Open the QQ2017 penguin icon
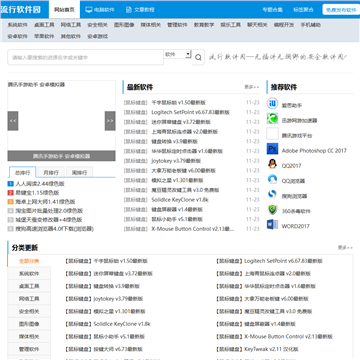Viewport: 360px width, 360px height. tap(272, 164)
